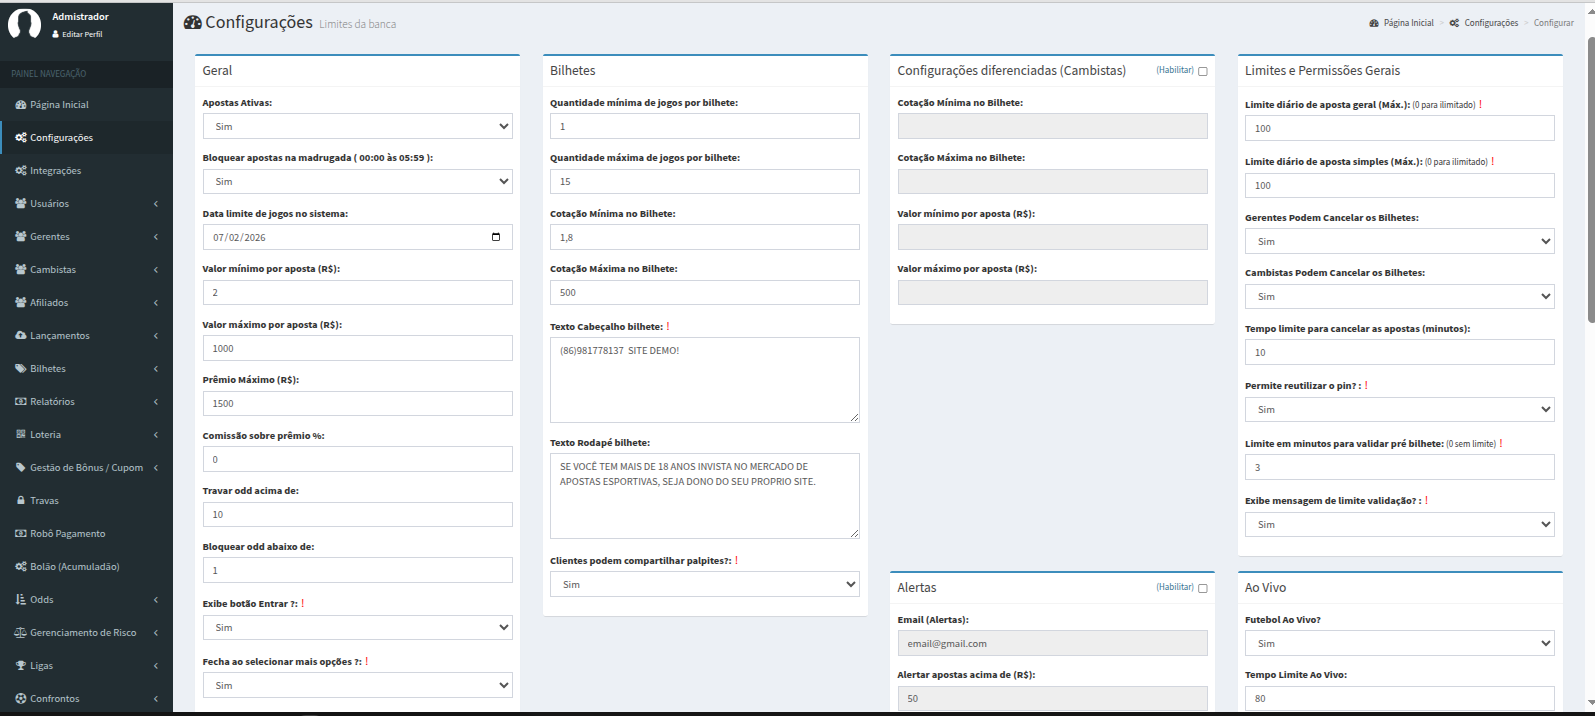Go to Página Inicial via breadcrumb
The width and height of the screenshot is (1595, 716).
coord(1408,23)
